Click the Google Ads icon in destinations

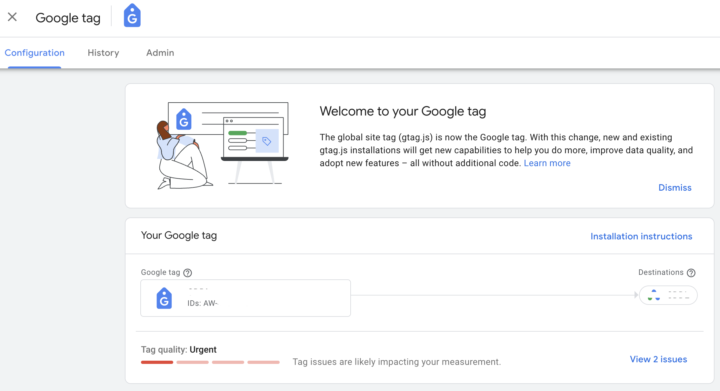[x=654, y=295]
